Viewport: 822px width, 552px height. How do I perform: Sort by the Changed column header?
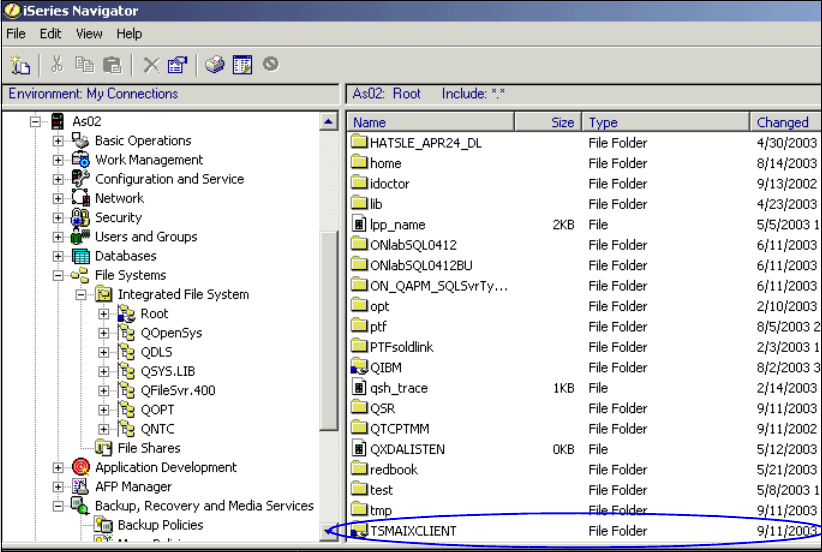(786, 122)
